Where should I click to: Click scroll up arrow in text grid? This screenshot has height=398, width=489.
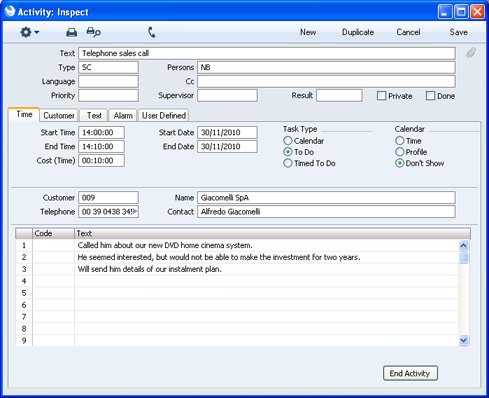(464, 246)
